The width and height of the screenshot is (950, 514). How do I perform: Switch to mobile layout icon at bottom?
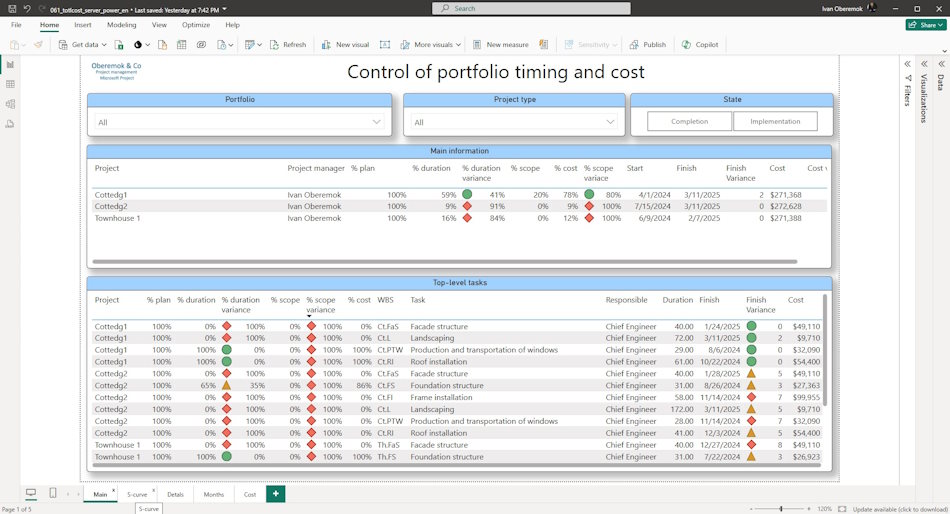point(53,493)
